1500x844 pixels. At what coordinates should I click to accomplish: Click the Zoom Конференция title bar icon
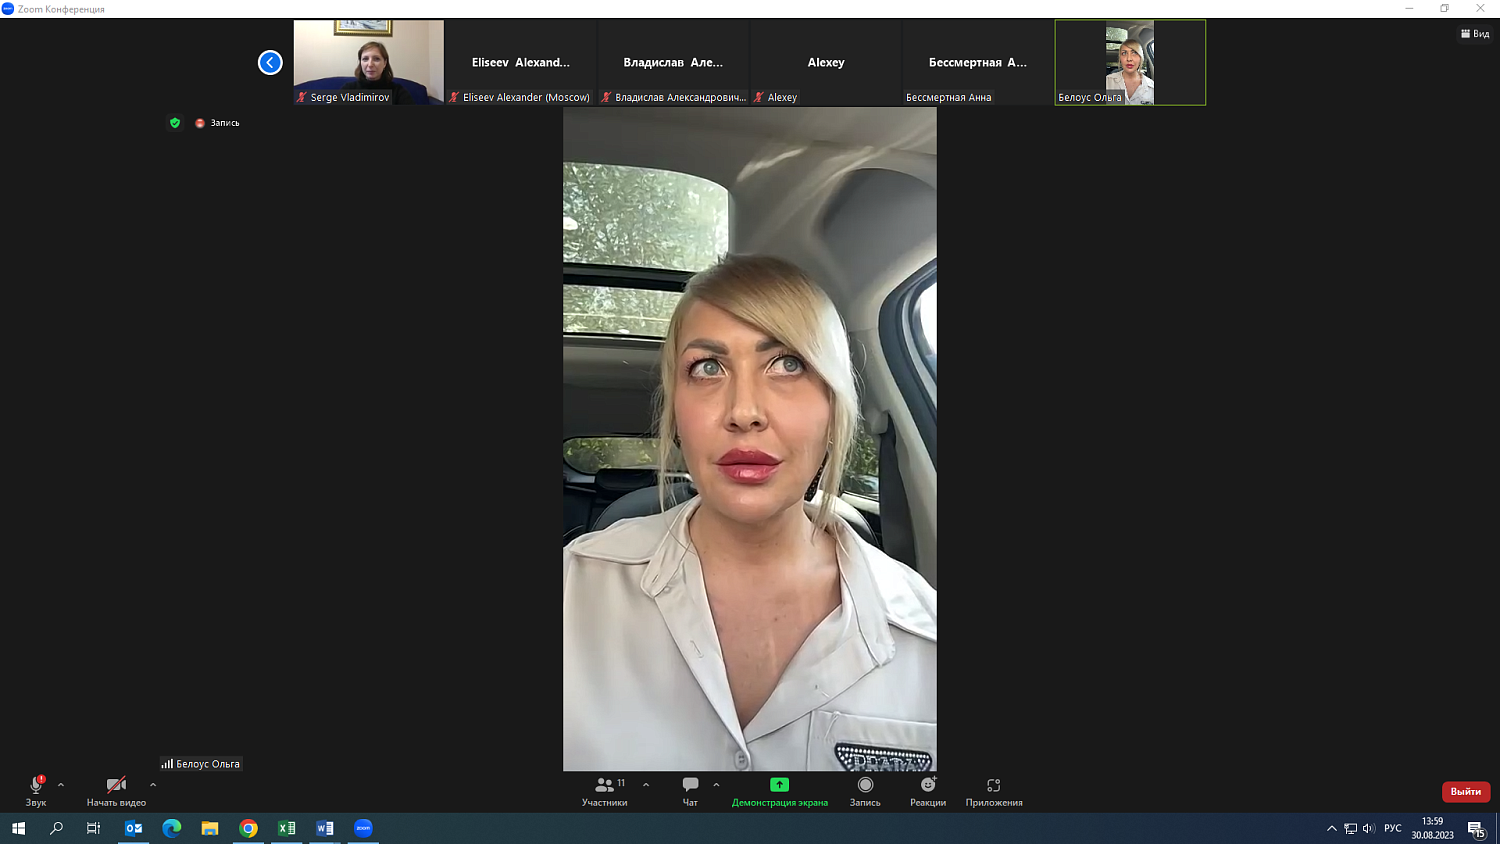coord(8,8)
